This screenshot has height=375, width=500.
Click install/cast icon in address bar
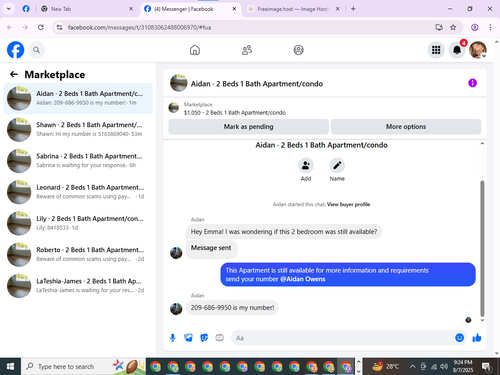pyautogui.click(x=439, y=27)
